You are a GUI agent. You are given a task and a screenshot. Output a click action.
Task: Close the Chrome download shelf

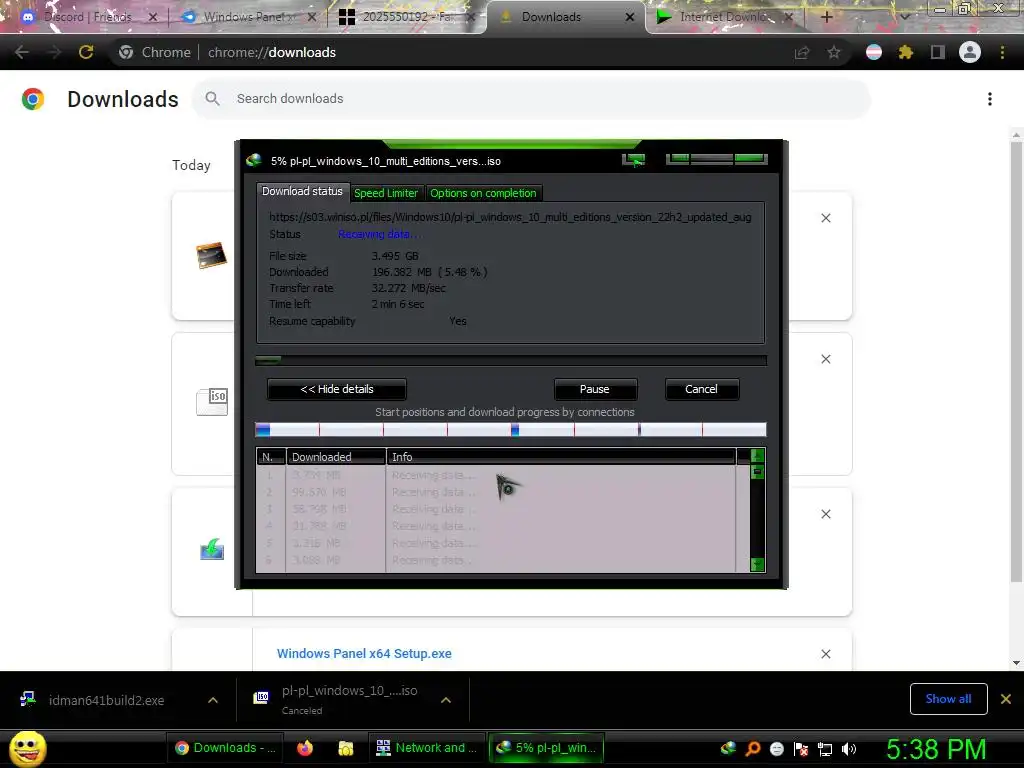pyautogui.click(x=1006, y=699)
